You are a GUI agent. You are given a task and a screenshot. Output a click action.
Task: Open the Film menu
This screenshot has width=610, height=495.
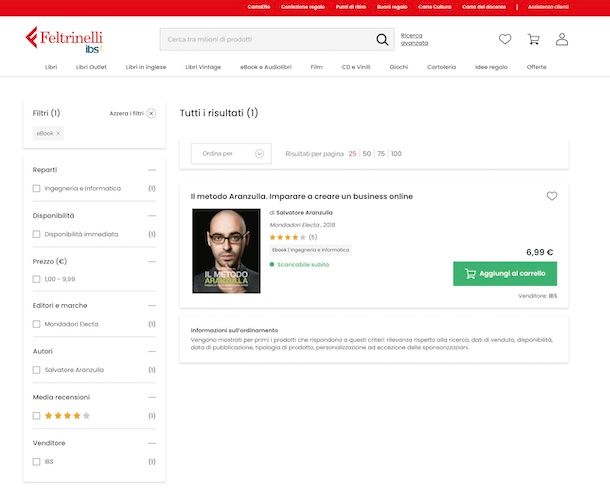[317, 67]
